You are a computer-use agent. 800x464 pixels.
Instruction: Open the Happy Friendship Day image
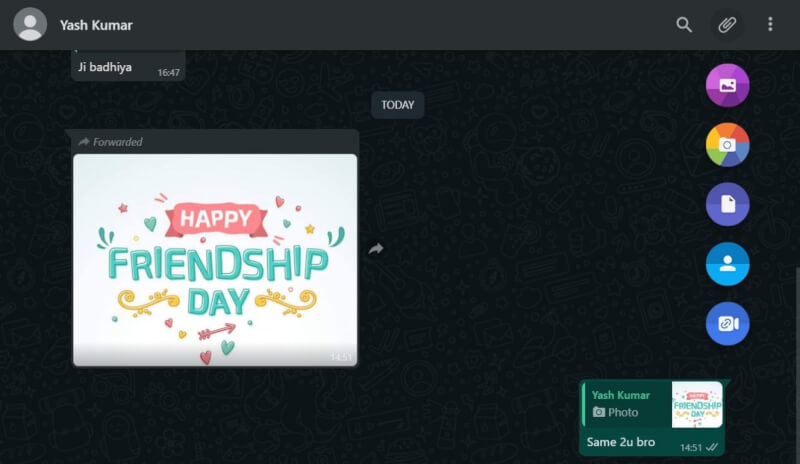215,260
